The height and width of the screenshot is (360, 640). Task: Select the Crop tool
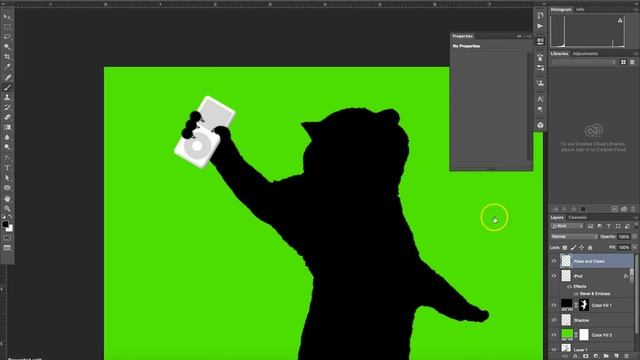tap(7, 57)
